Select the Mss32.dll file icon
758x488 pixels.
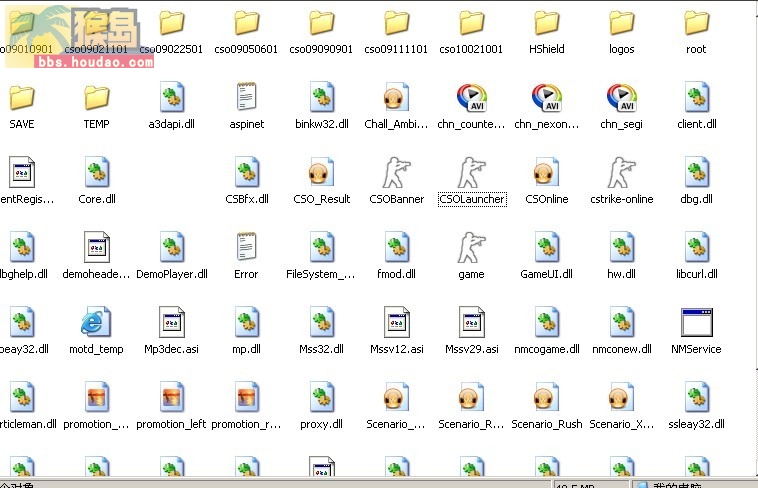tap(321, 323)
